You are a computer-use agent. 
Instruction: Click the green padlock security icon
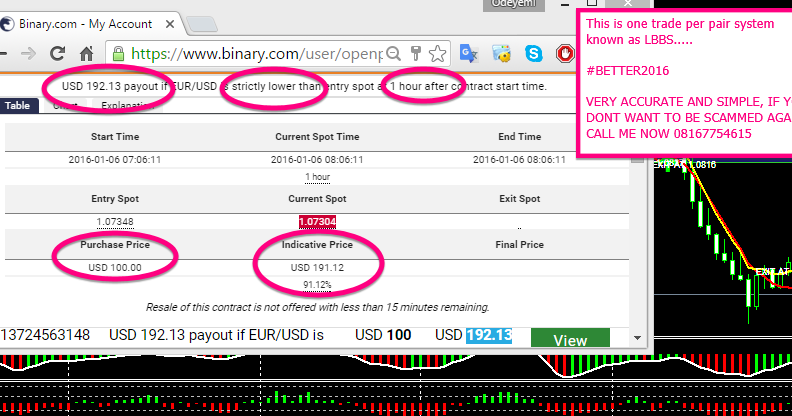click(118, 54)
